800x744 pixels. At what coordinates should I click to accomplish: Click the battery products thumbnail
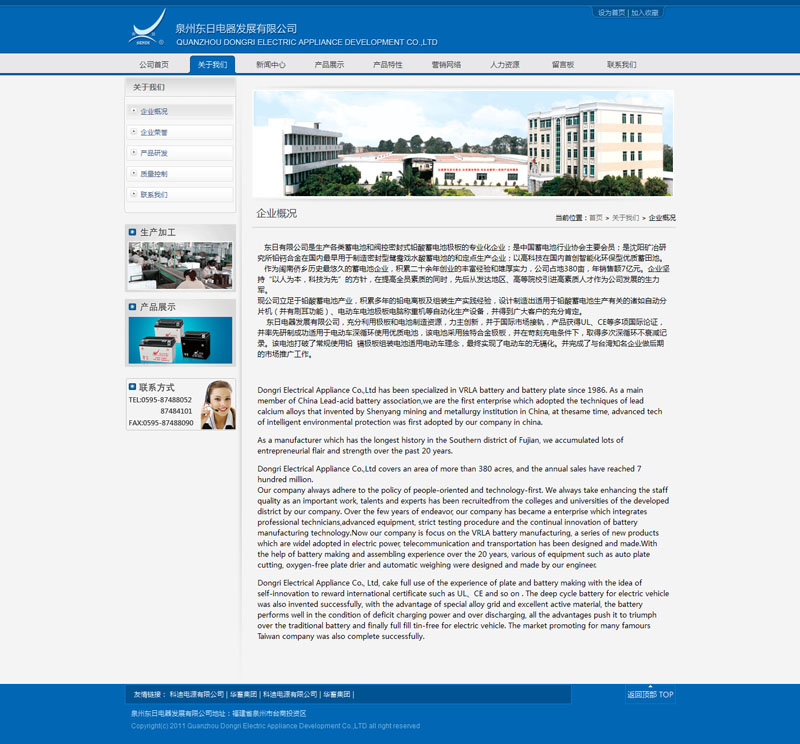tap(180, 340)
